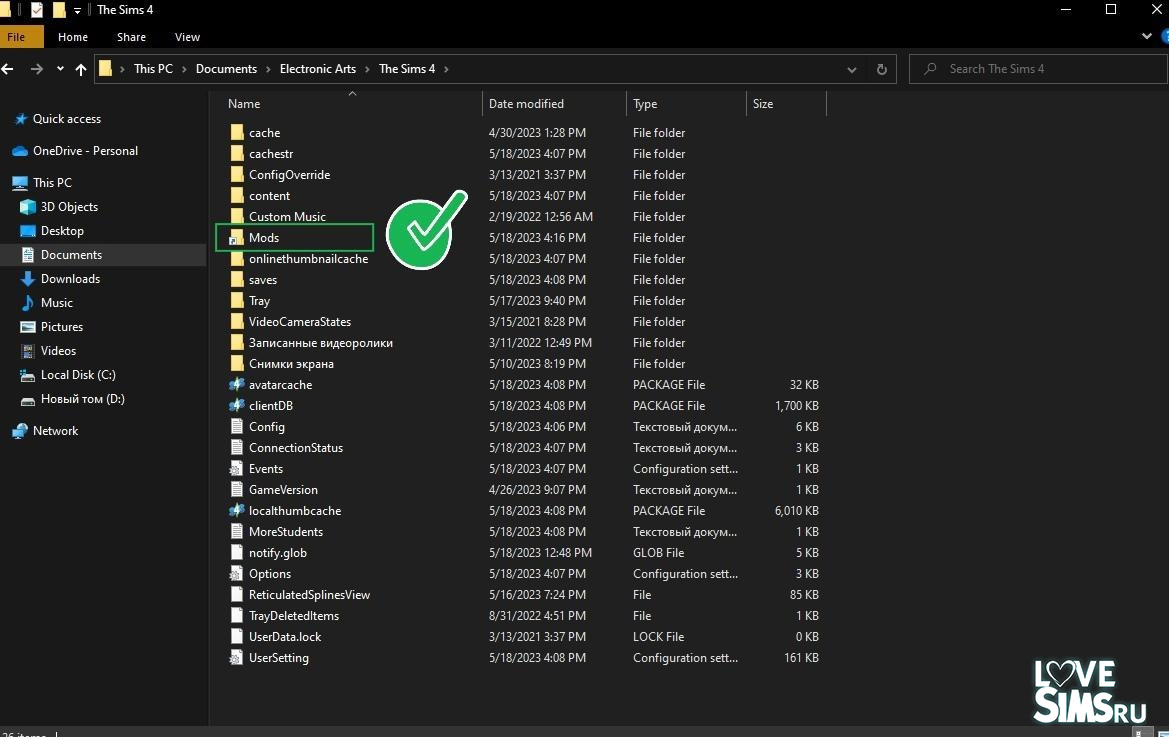Select the notify.glob file icon
Image resolution: width=1169 pixels, height=737 pixels.
237,553
